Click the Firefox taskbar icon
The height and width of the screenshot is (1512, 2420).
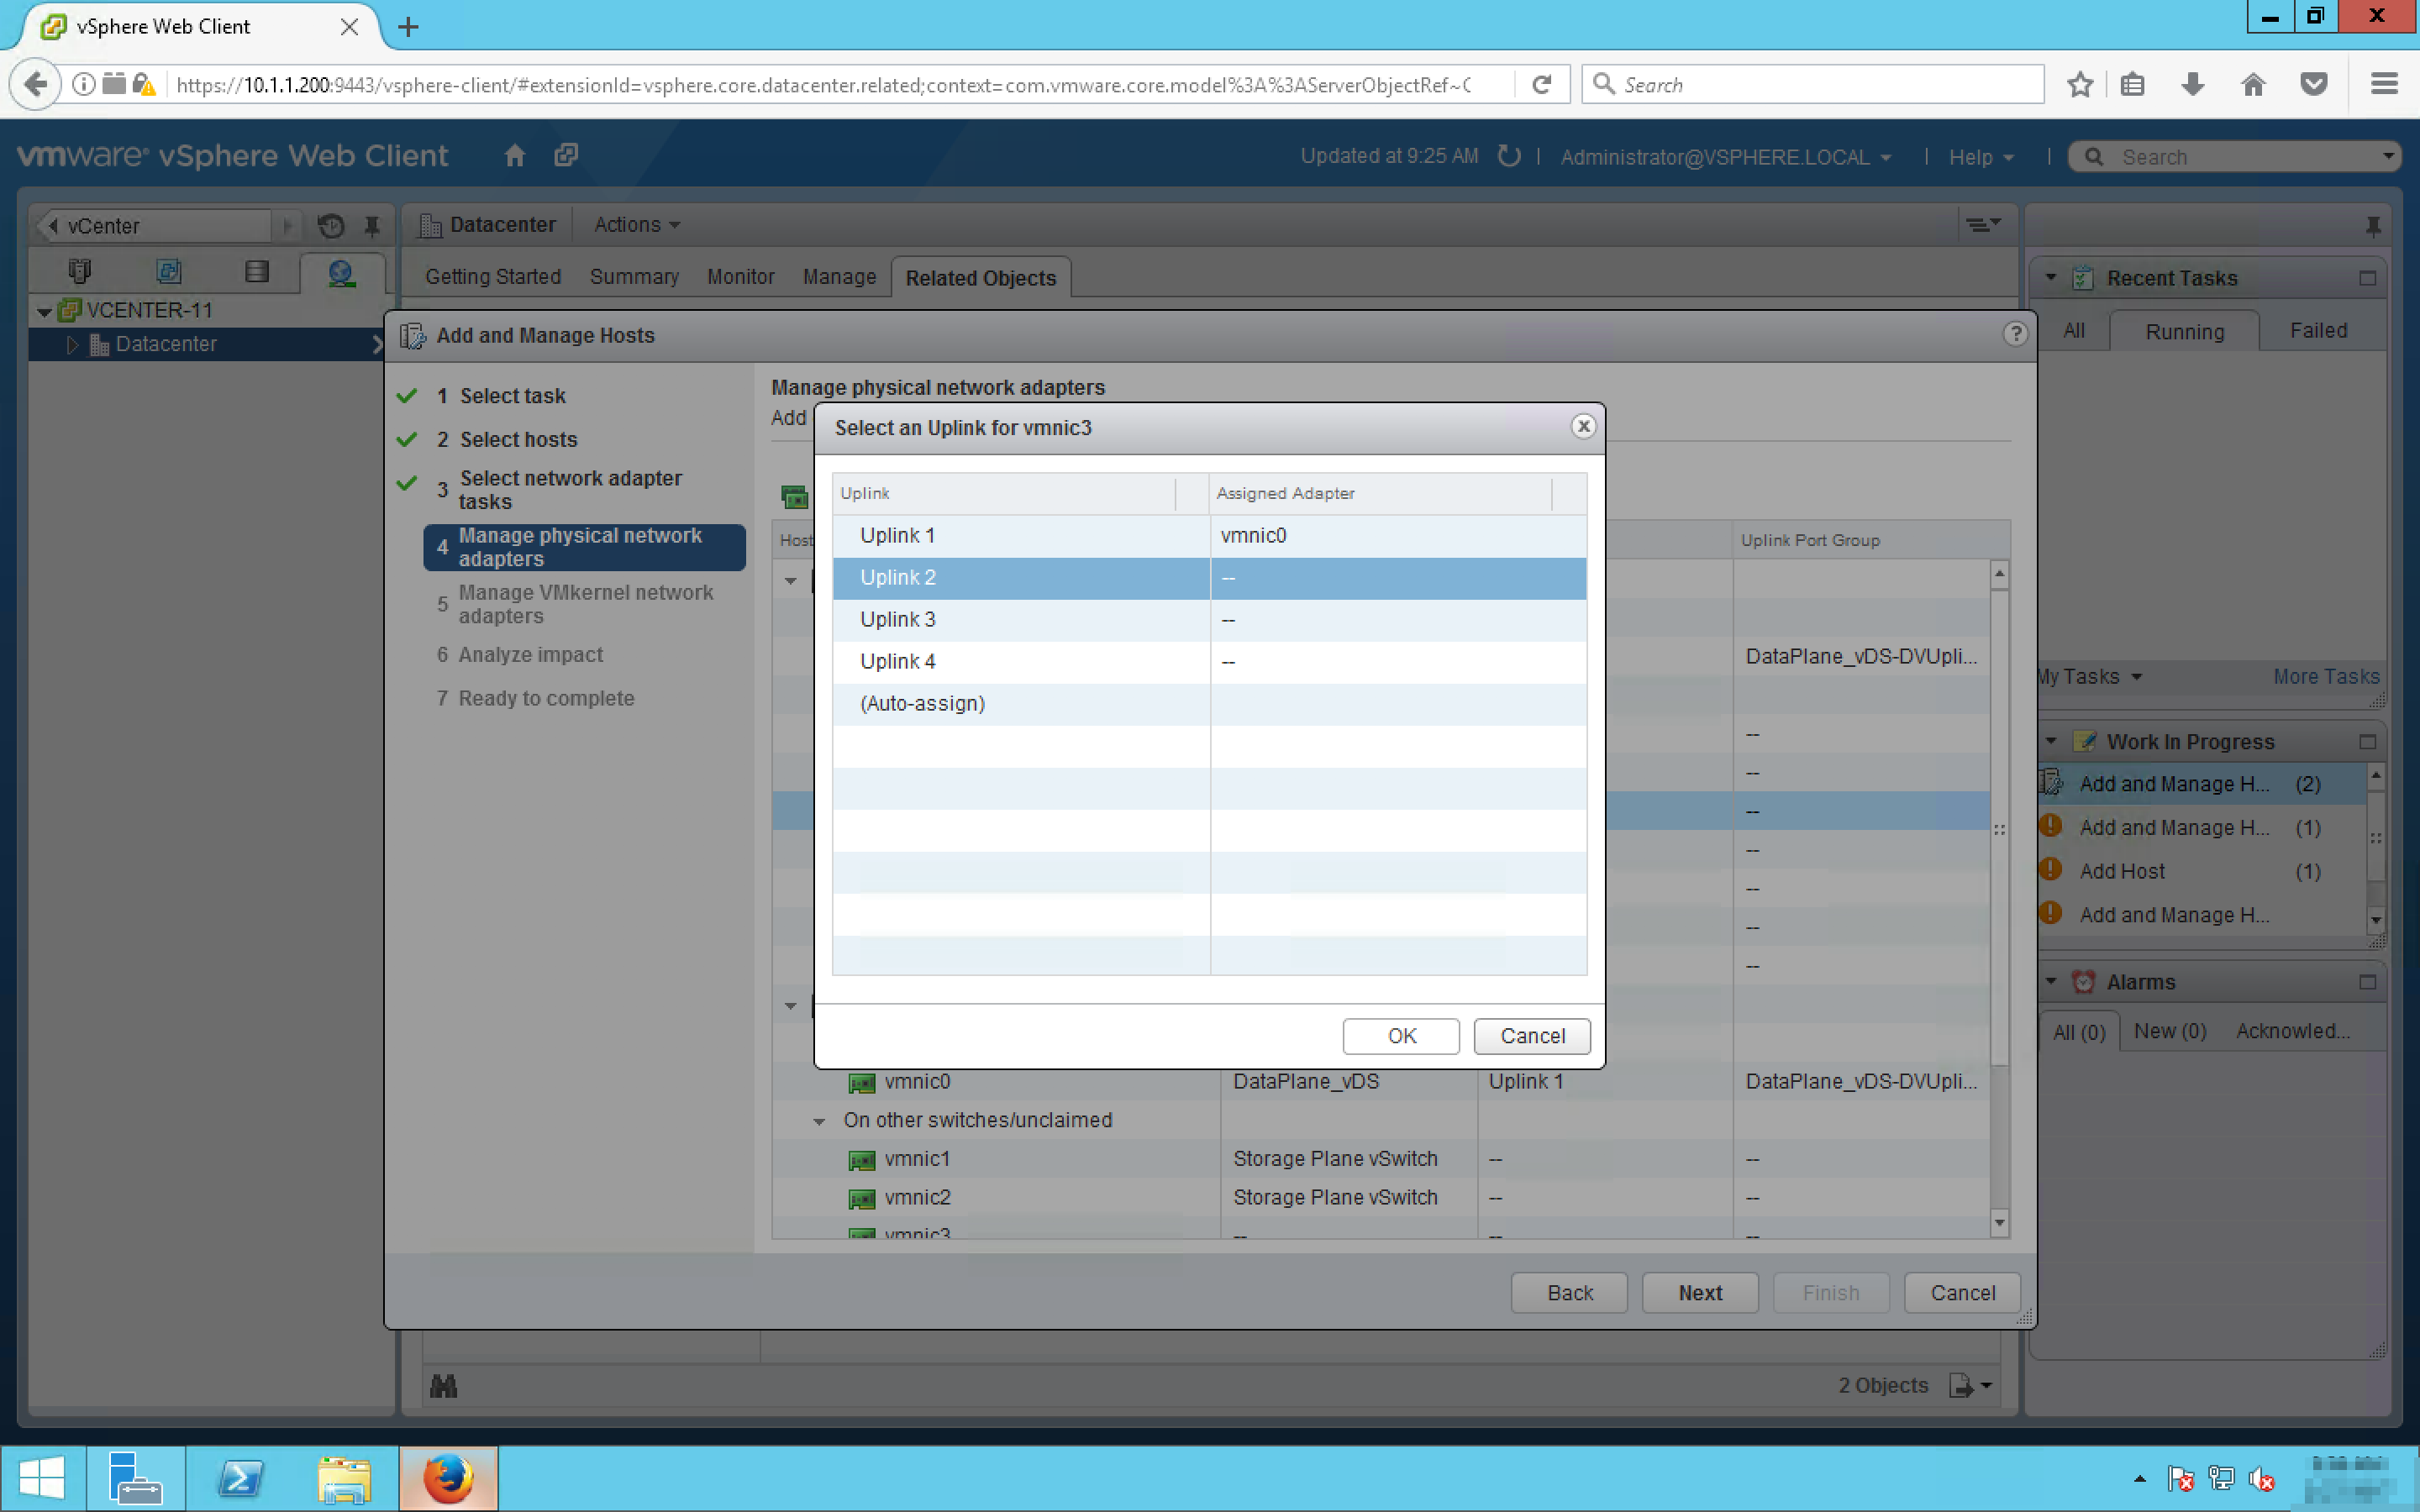coord(448,1478)
